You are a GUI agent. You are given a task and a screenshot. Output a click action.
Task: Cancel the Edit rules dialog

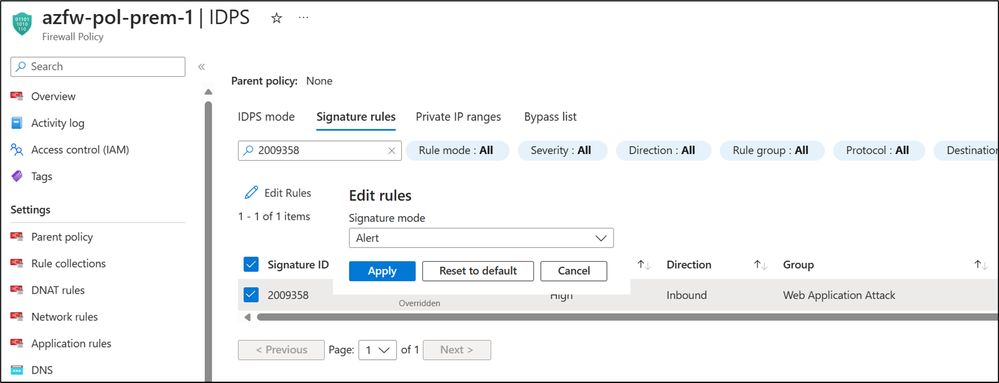click(x=573, y=271)
